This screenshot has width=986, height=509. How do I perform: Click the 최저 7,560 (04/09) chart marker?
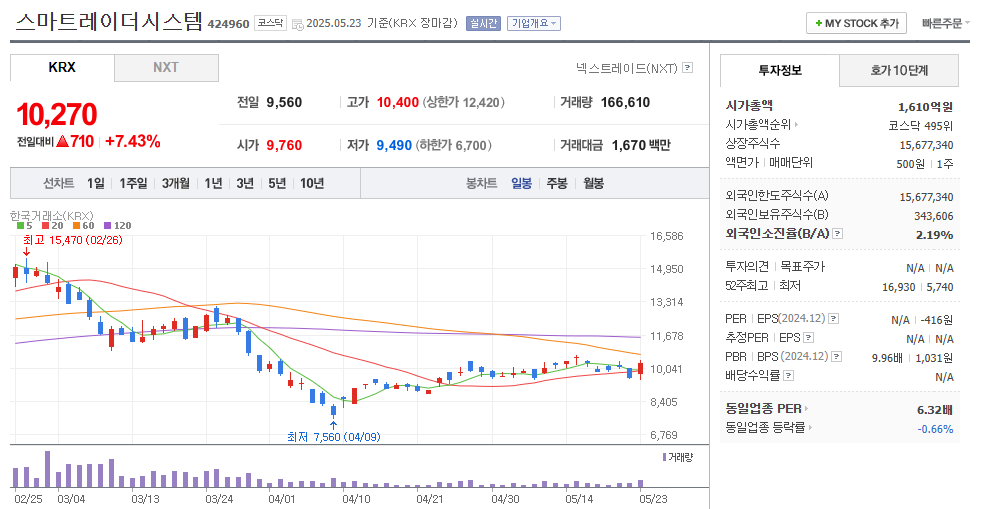click(333, 437)
